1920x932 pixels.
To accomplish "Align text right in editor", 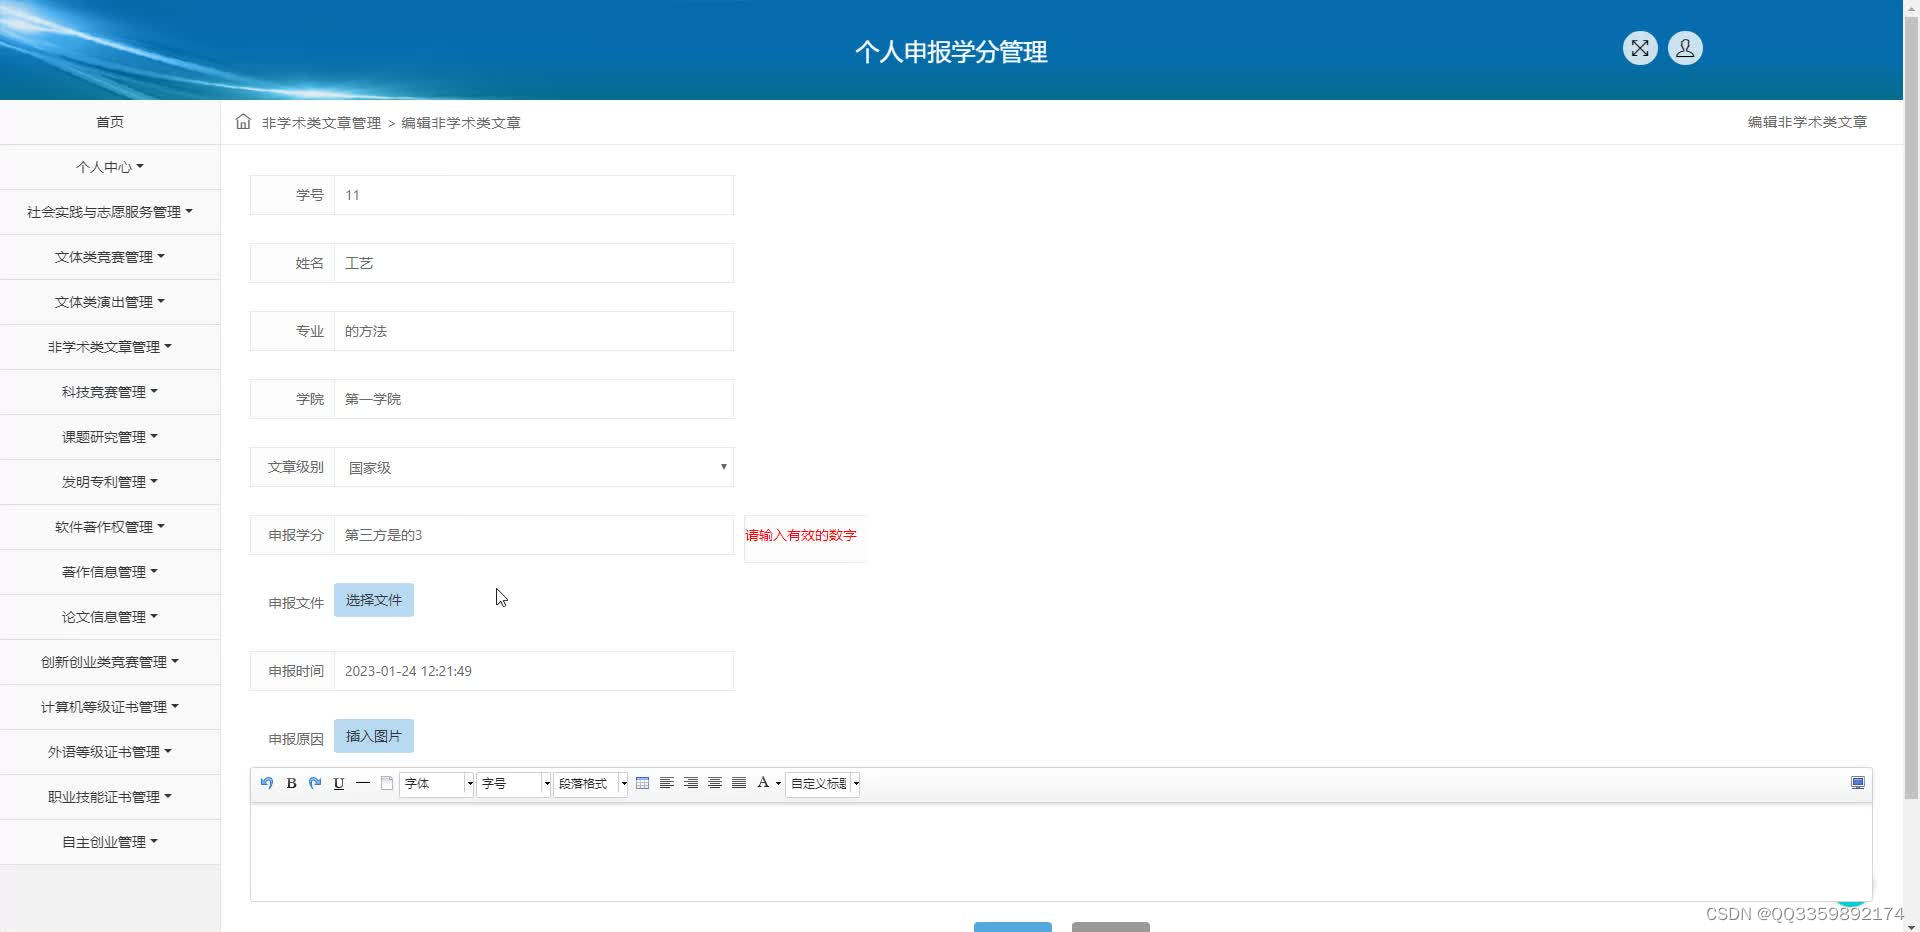I will 691,783.
